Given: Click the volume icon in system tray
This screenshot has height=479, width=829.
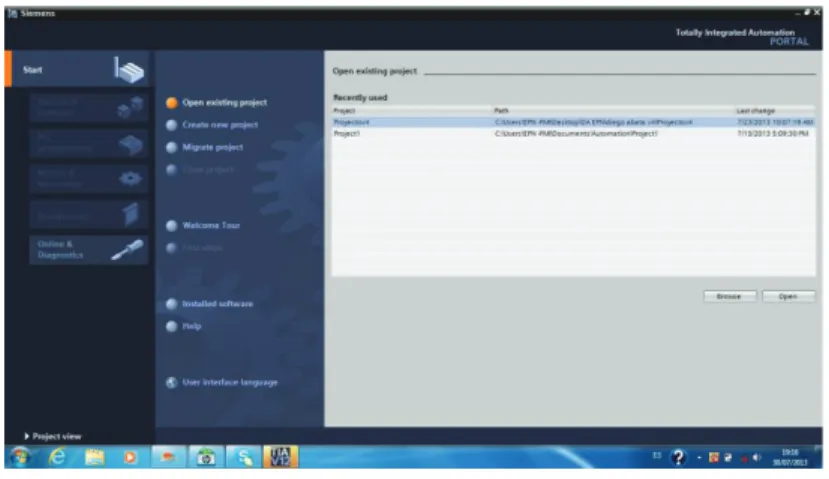Looking at the screenshot, I should [x=757, y=457].
